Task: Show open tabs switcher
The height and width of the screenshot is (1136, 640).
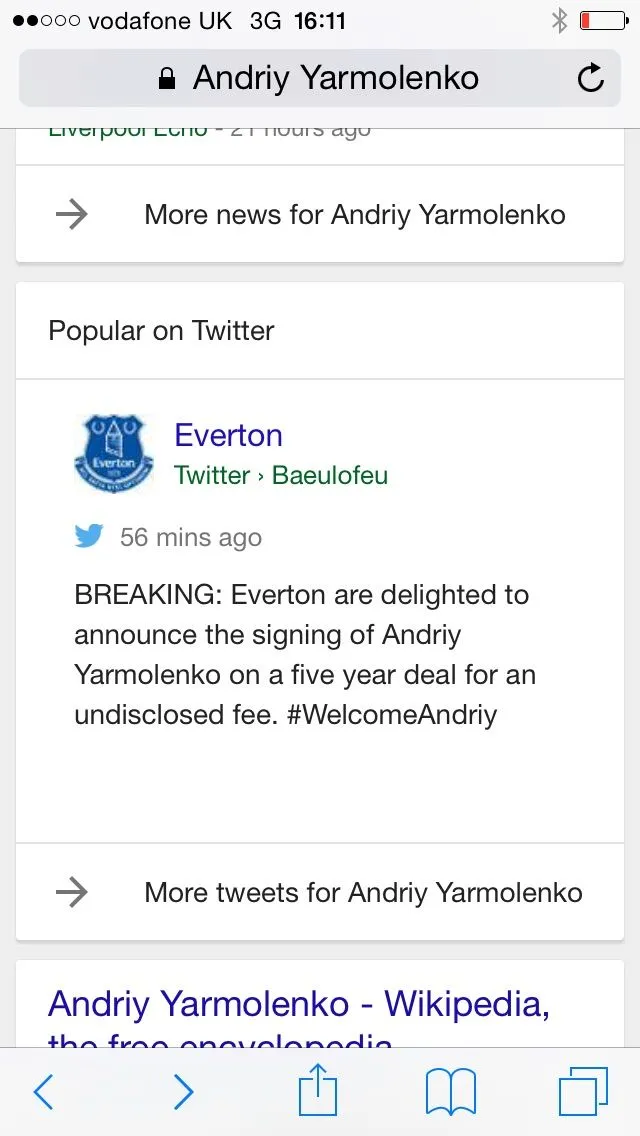Action: click(x=583, y=1091)
